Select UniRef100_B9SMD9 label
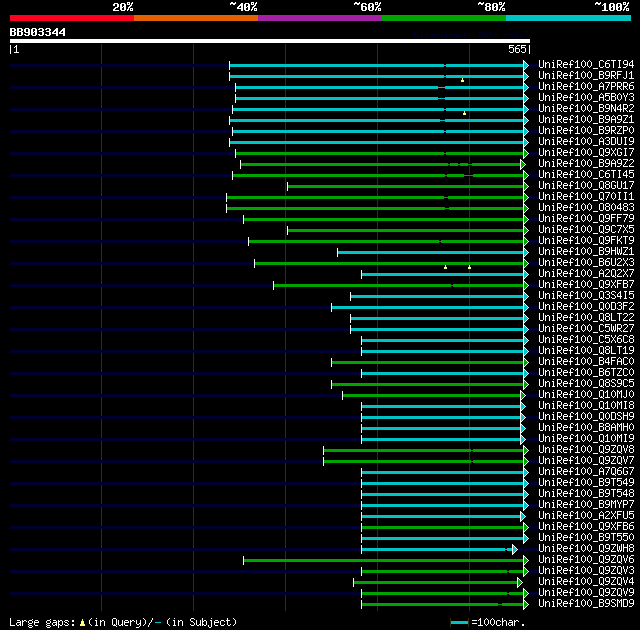Screen dimensions: 640x630 coord(586,604)
